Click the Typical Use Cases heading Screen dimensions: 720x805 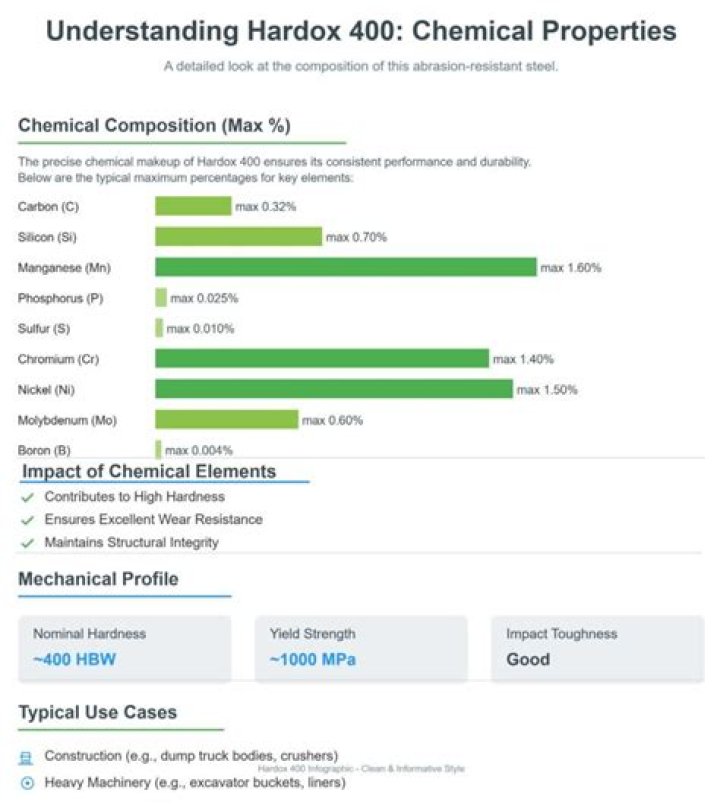[98, 713]
